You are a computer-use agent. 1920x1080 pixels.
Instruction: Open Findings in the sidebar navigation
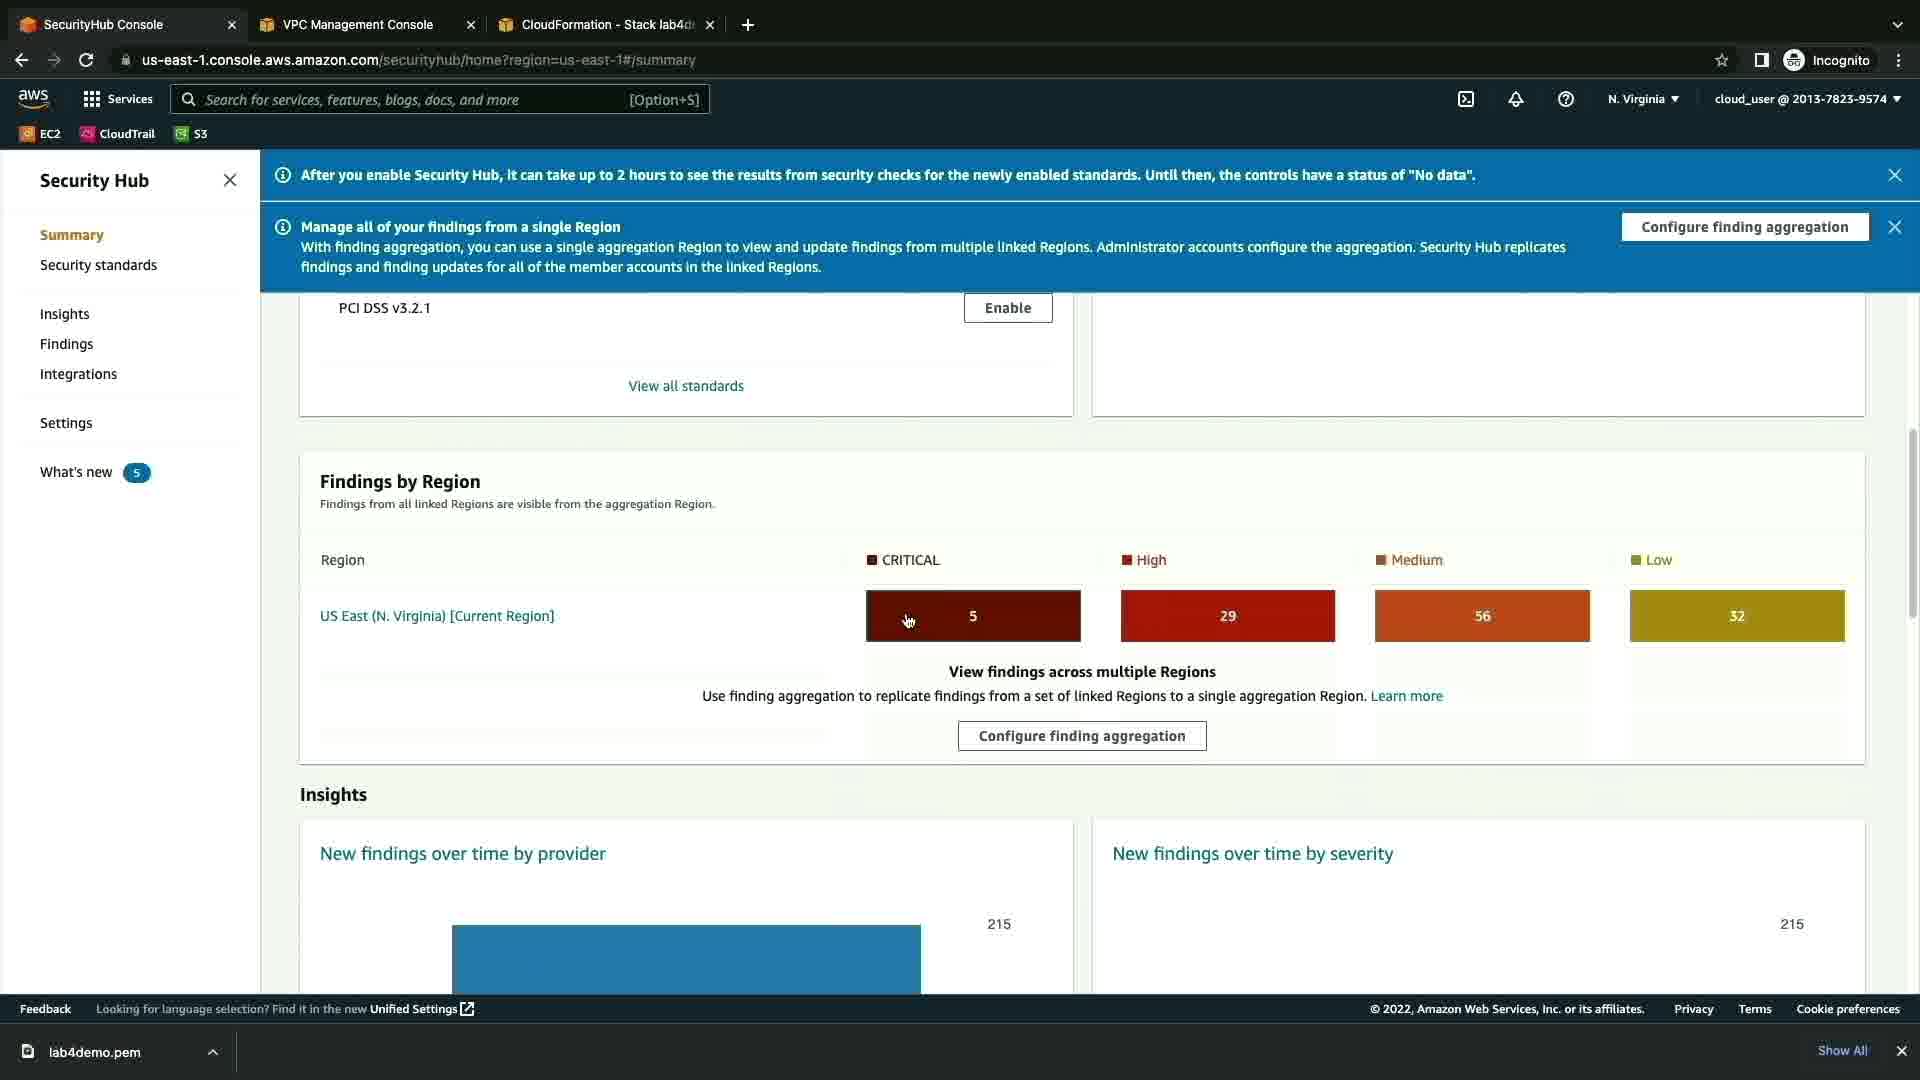click(66, 344)
